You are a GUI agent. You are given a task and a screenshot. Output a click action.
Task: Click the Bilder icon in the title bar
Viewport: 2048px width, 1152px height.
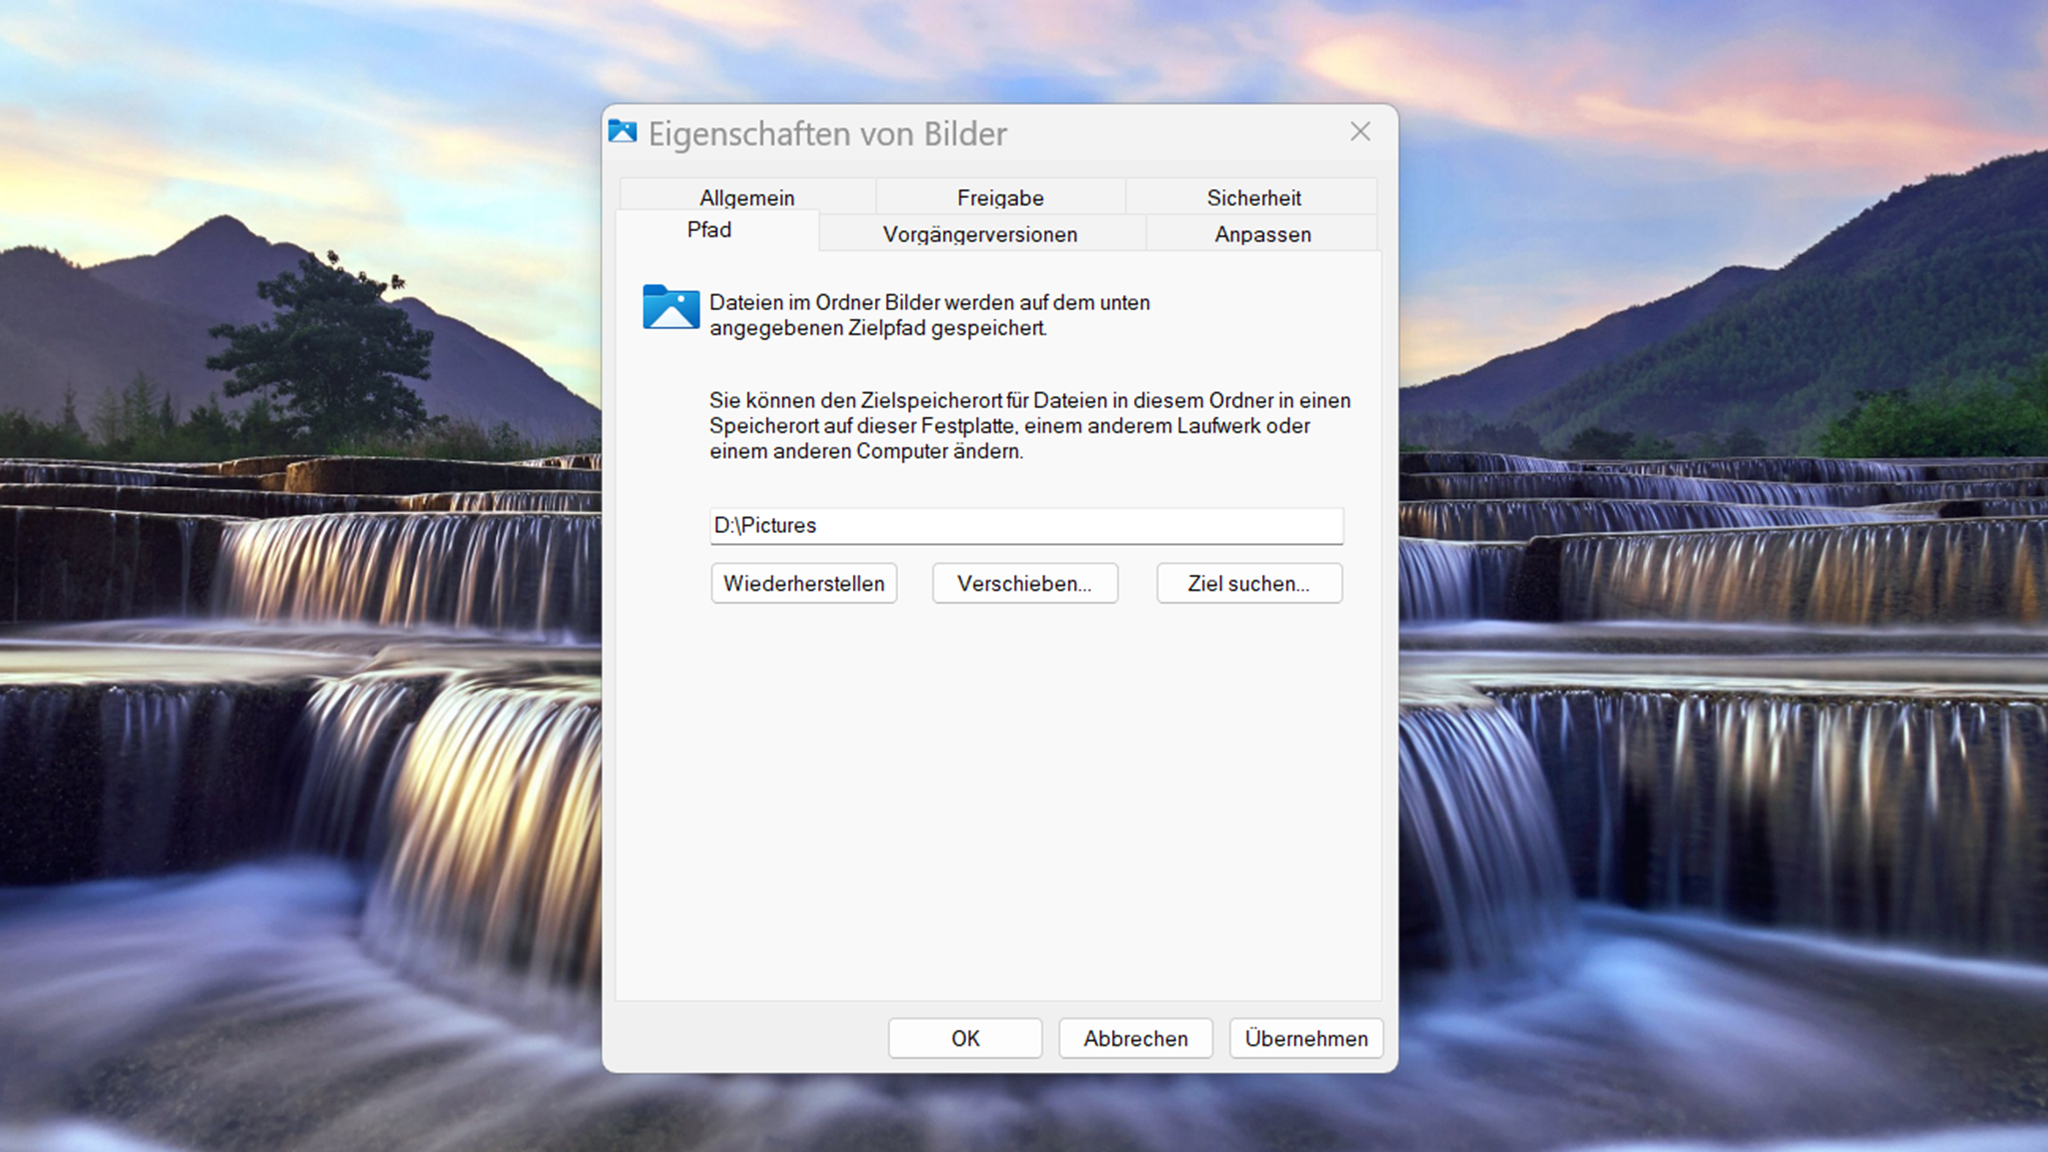622,132
